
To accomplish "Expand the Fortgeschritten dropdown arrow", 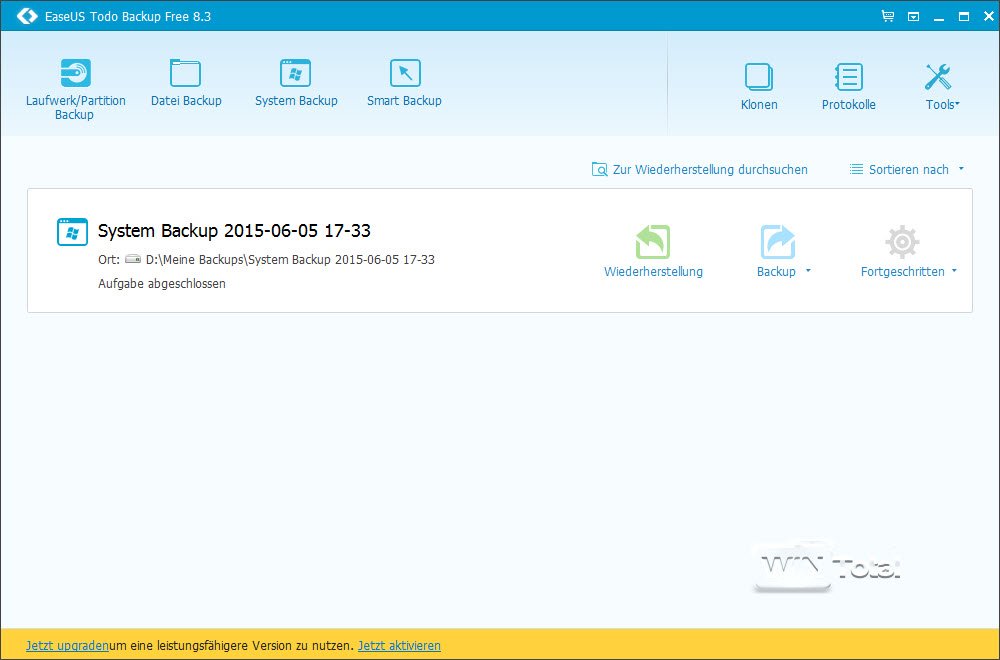I will pyautogui.click(x=954, y=271).
